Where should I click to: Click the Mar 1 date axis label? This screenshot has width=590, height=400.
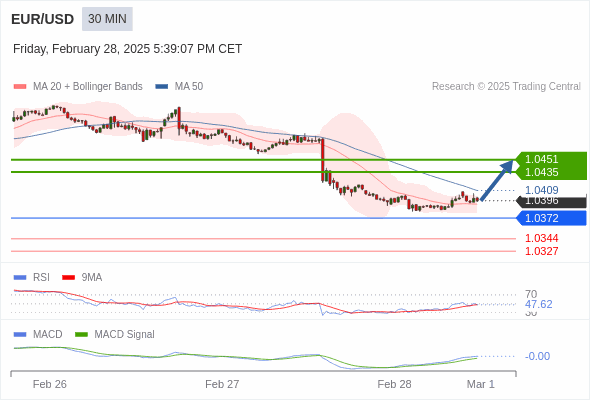pos(481,384)
